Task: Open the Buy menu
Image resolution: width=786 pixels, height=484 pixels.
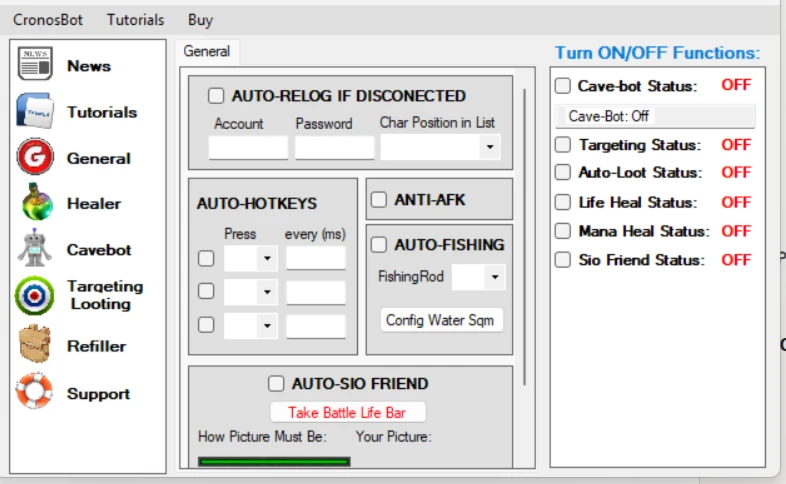Action: (201, 20)
